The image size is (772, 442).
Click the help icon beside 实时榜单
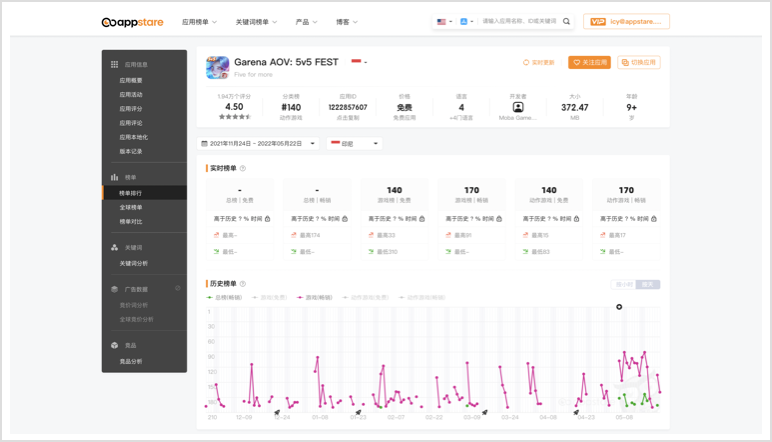[x=243, y=168]
